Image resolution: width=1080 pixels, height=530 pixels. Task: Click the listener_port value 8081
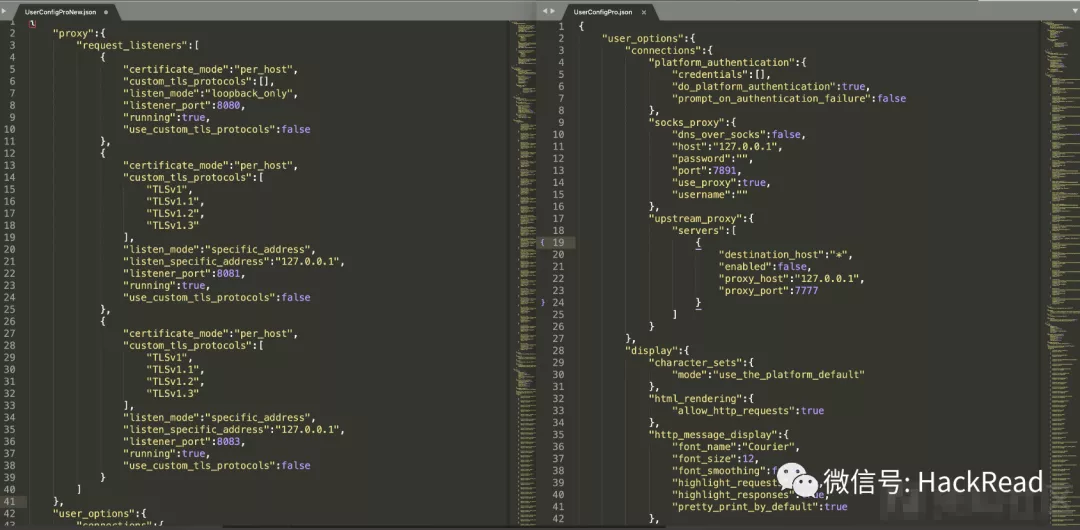pos(231,274)
